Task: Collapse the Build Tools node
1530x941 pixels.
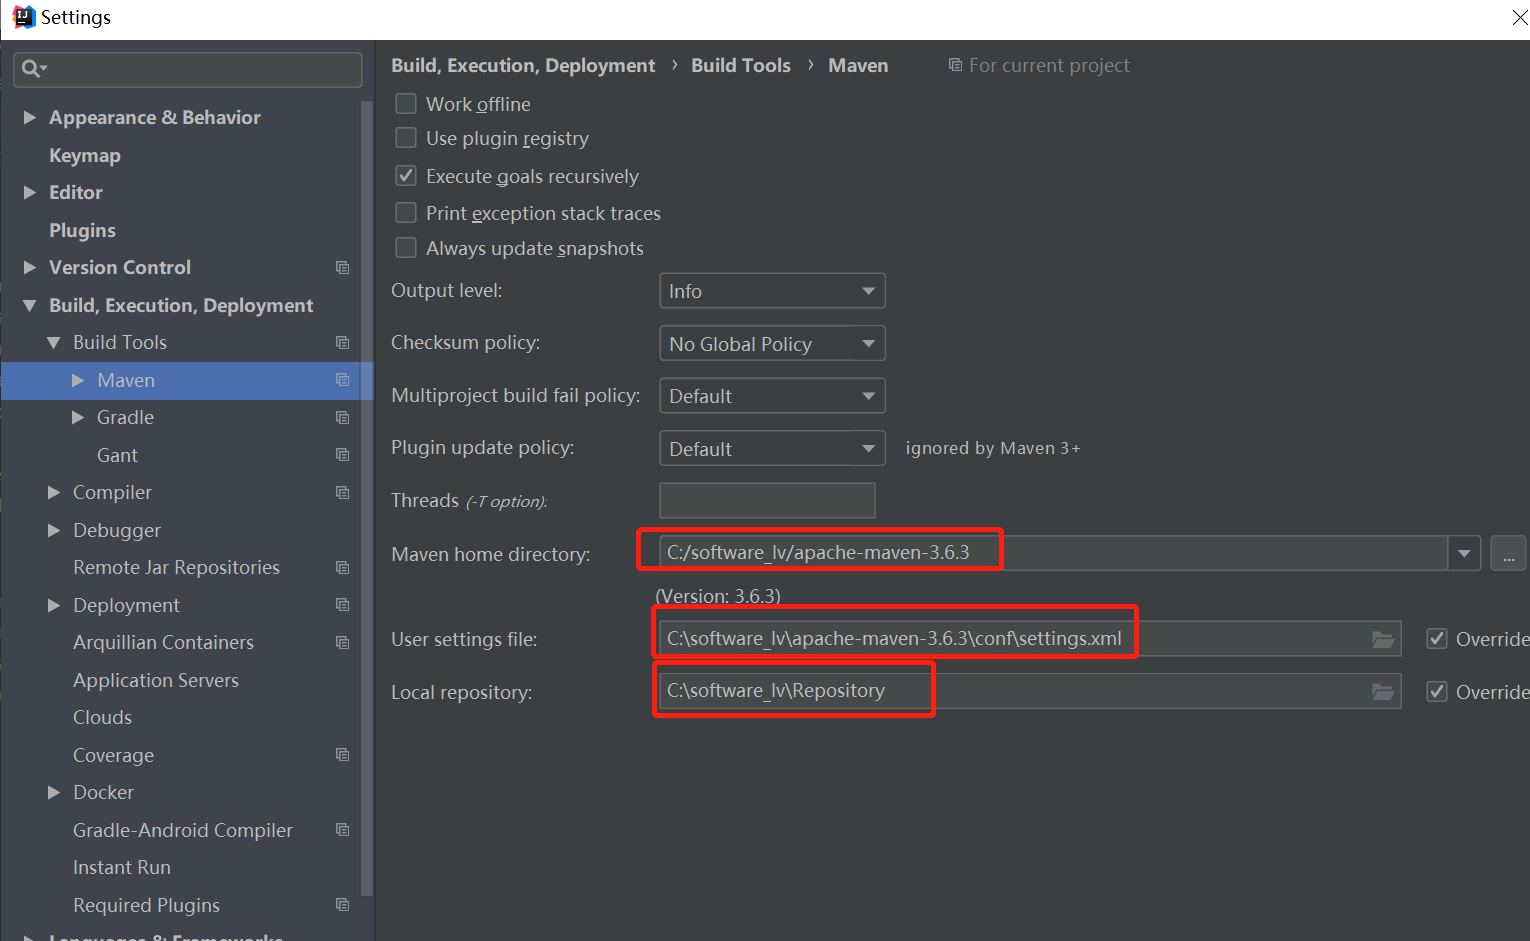Action: (x=54, y=343)
